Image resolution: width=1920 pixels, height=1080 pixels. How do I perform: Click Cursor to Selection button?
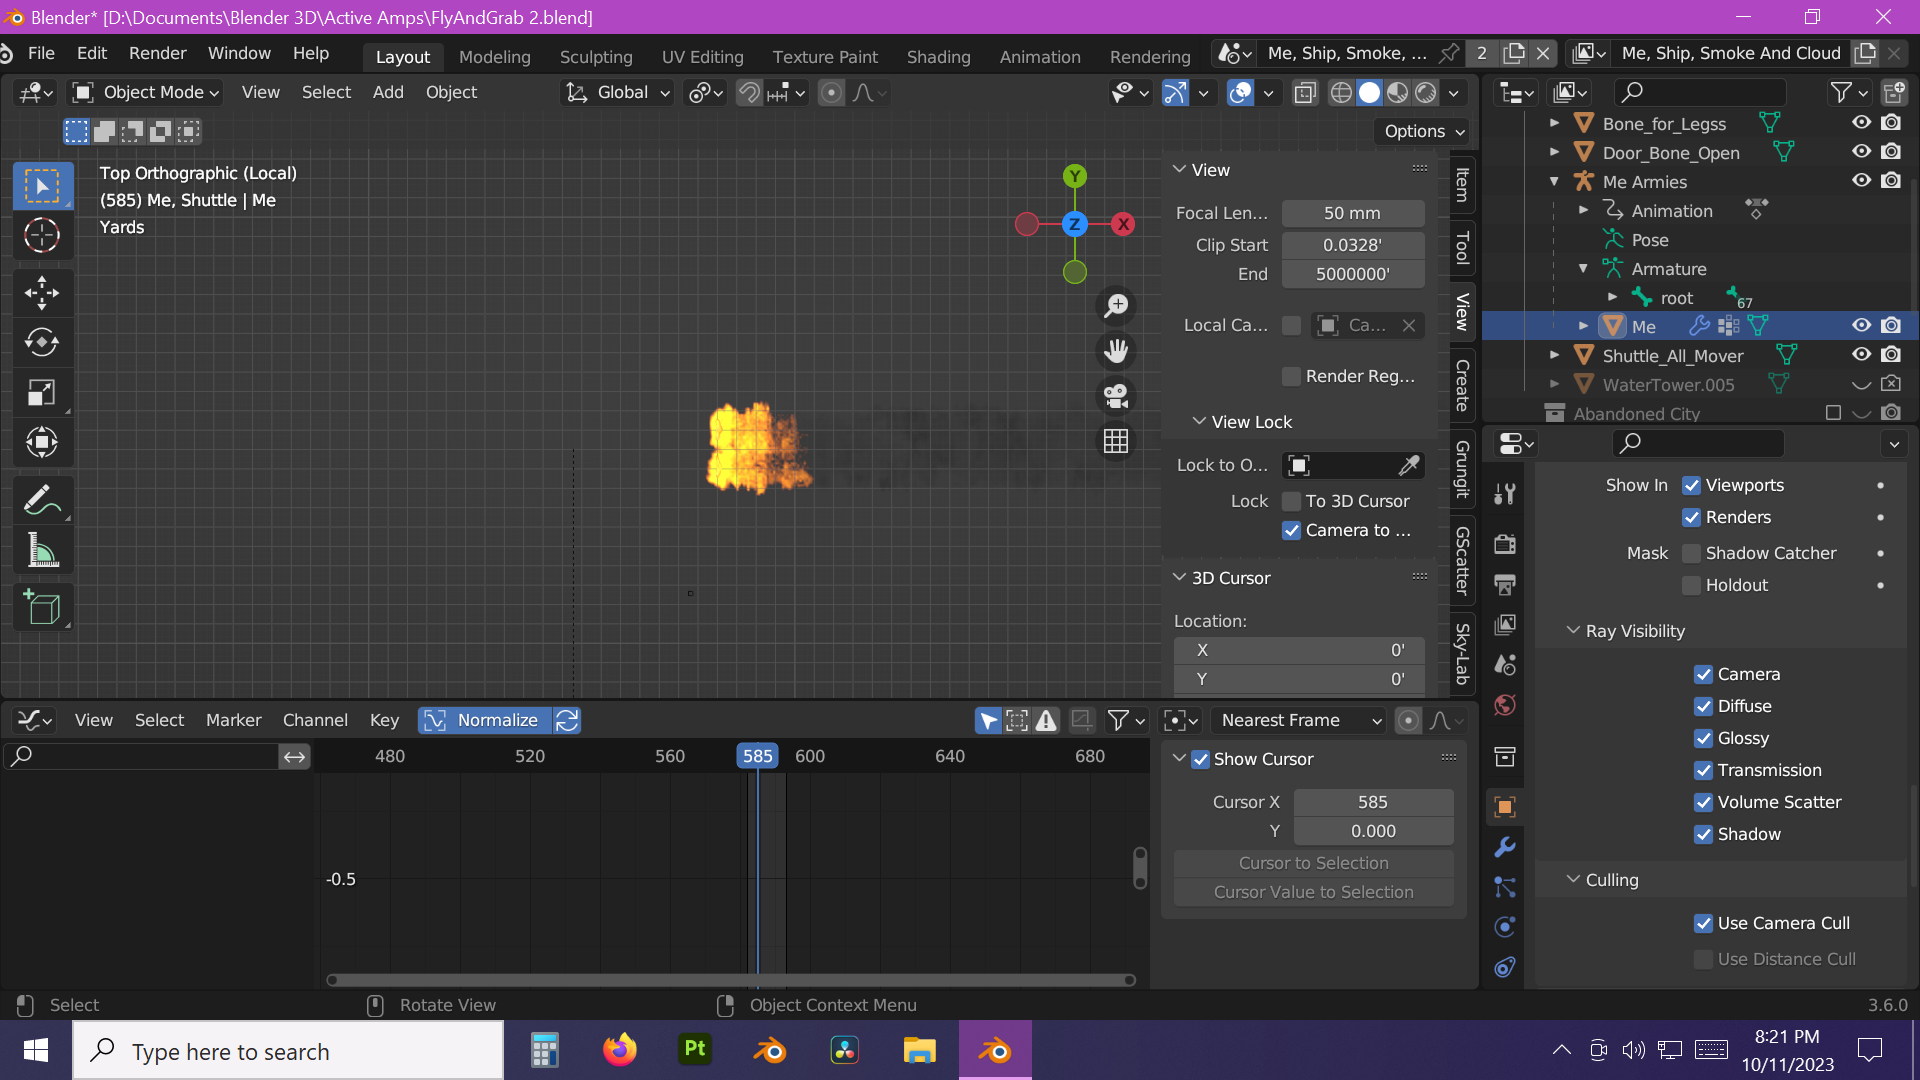pyautogui.click(x=1313, y=863)
